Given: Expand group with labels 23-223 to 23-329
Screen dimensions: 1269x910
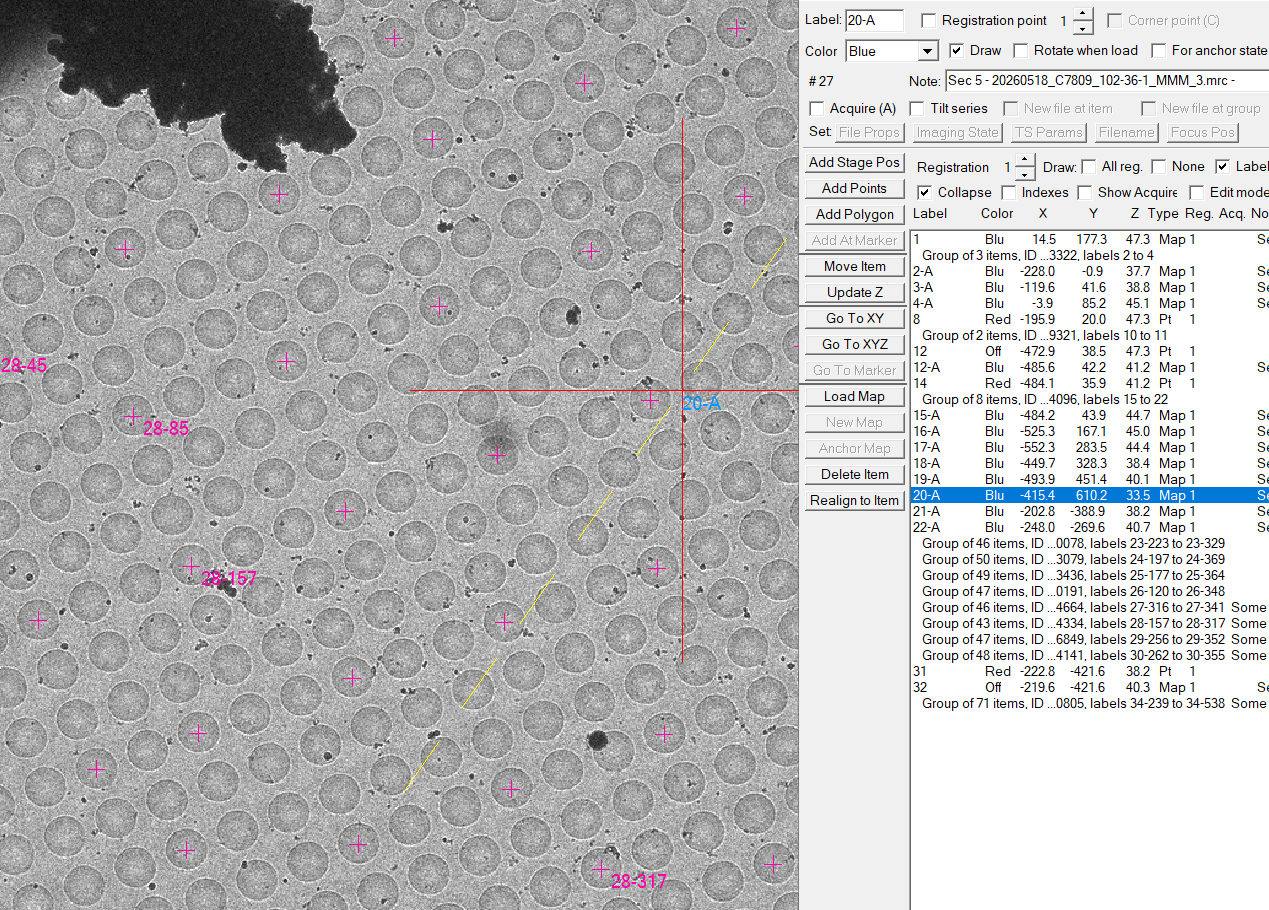Looking at the screenshot, I should [1090, 543].
